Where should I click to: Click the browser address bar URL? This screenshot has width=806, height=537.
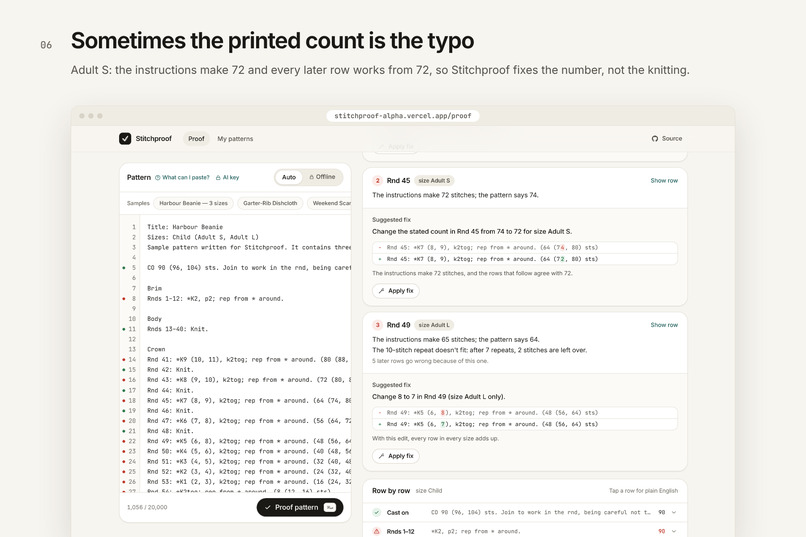pos(402,116)
